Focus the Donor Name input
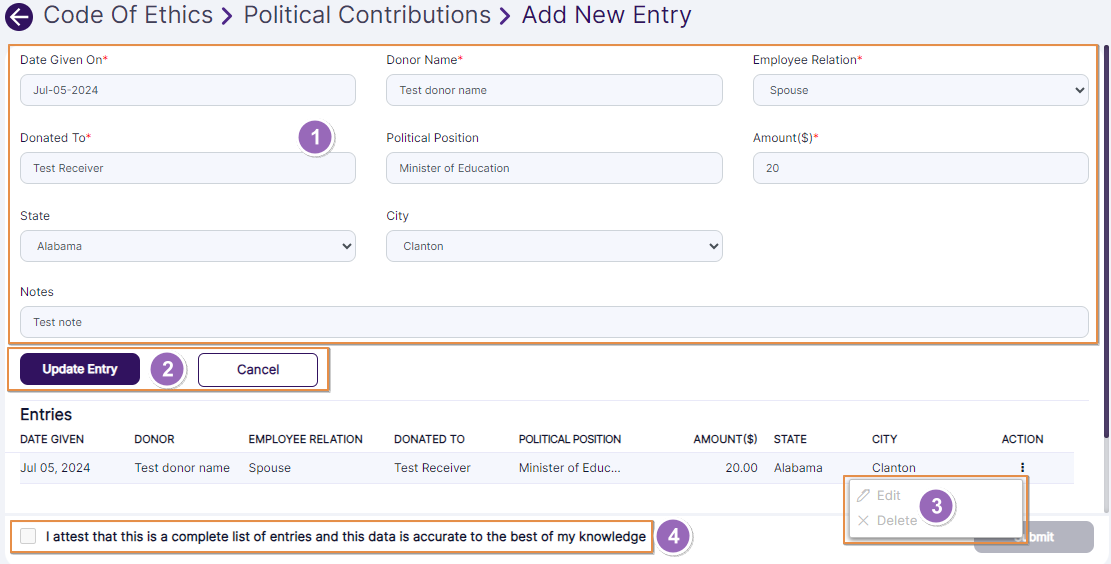 tap(554, 90)
